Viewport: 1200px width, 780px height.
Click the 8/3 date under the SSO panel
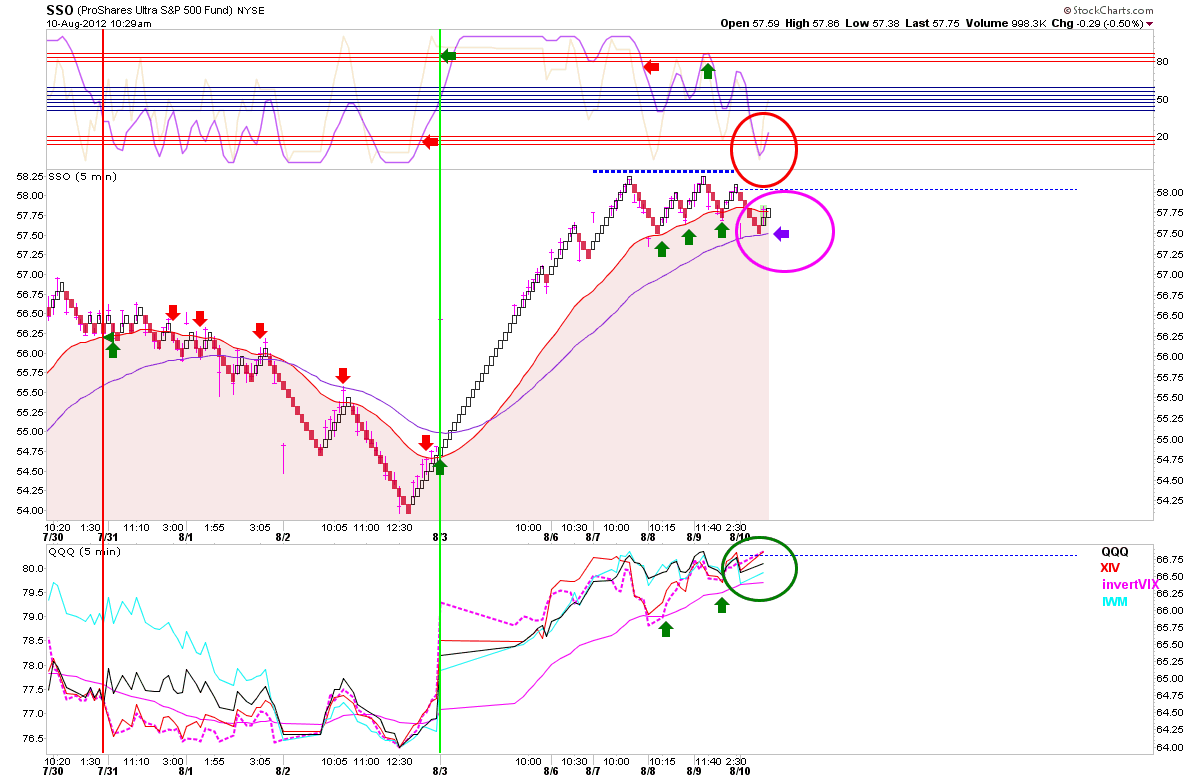(x=440, y=536)
